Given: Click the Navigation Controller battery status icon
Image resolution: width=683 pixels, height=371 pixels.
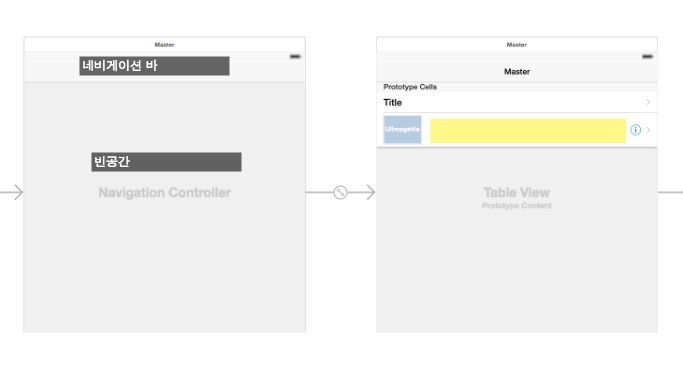Looking at the screenshot, I should 295,56.
